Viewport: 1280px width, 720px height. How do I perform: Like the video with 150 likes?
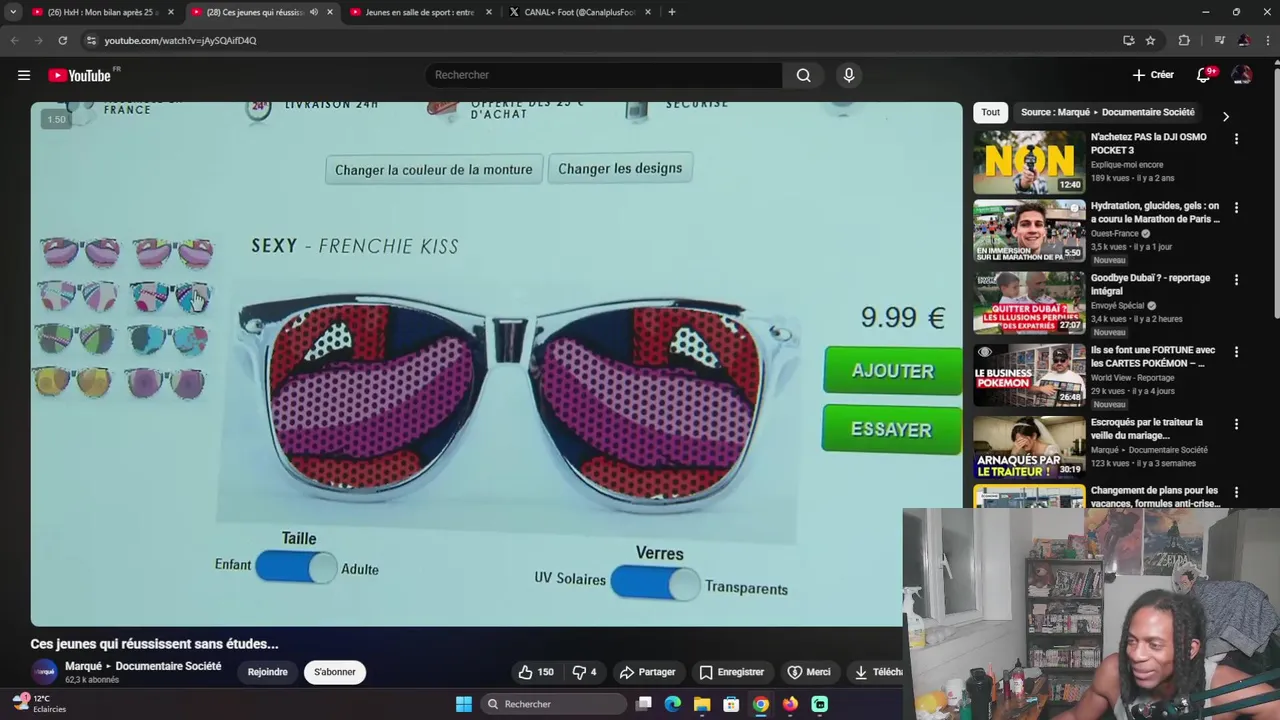(536, 672)
